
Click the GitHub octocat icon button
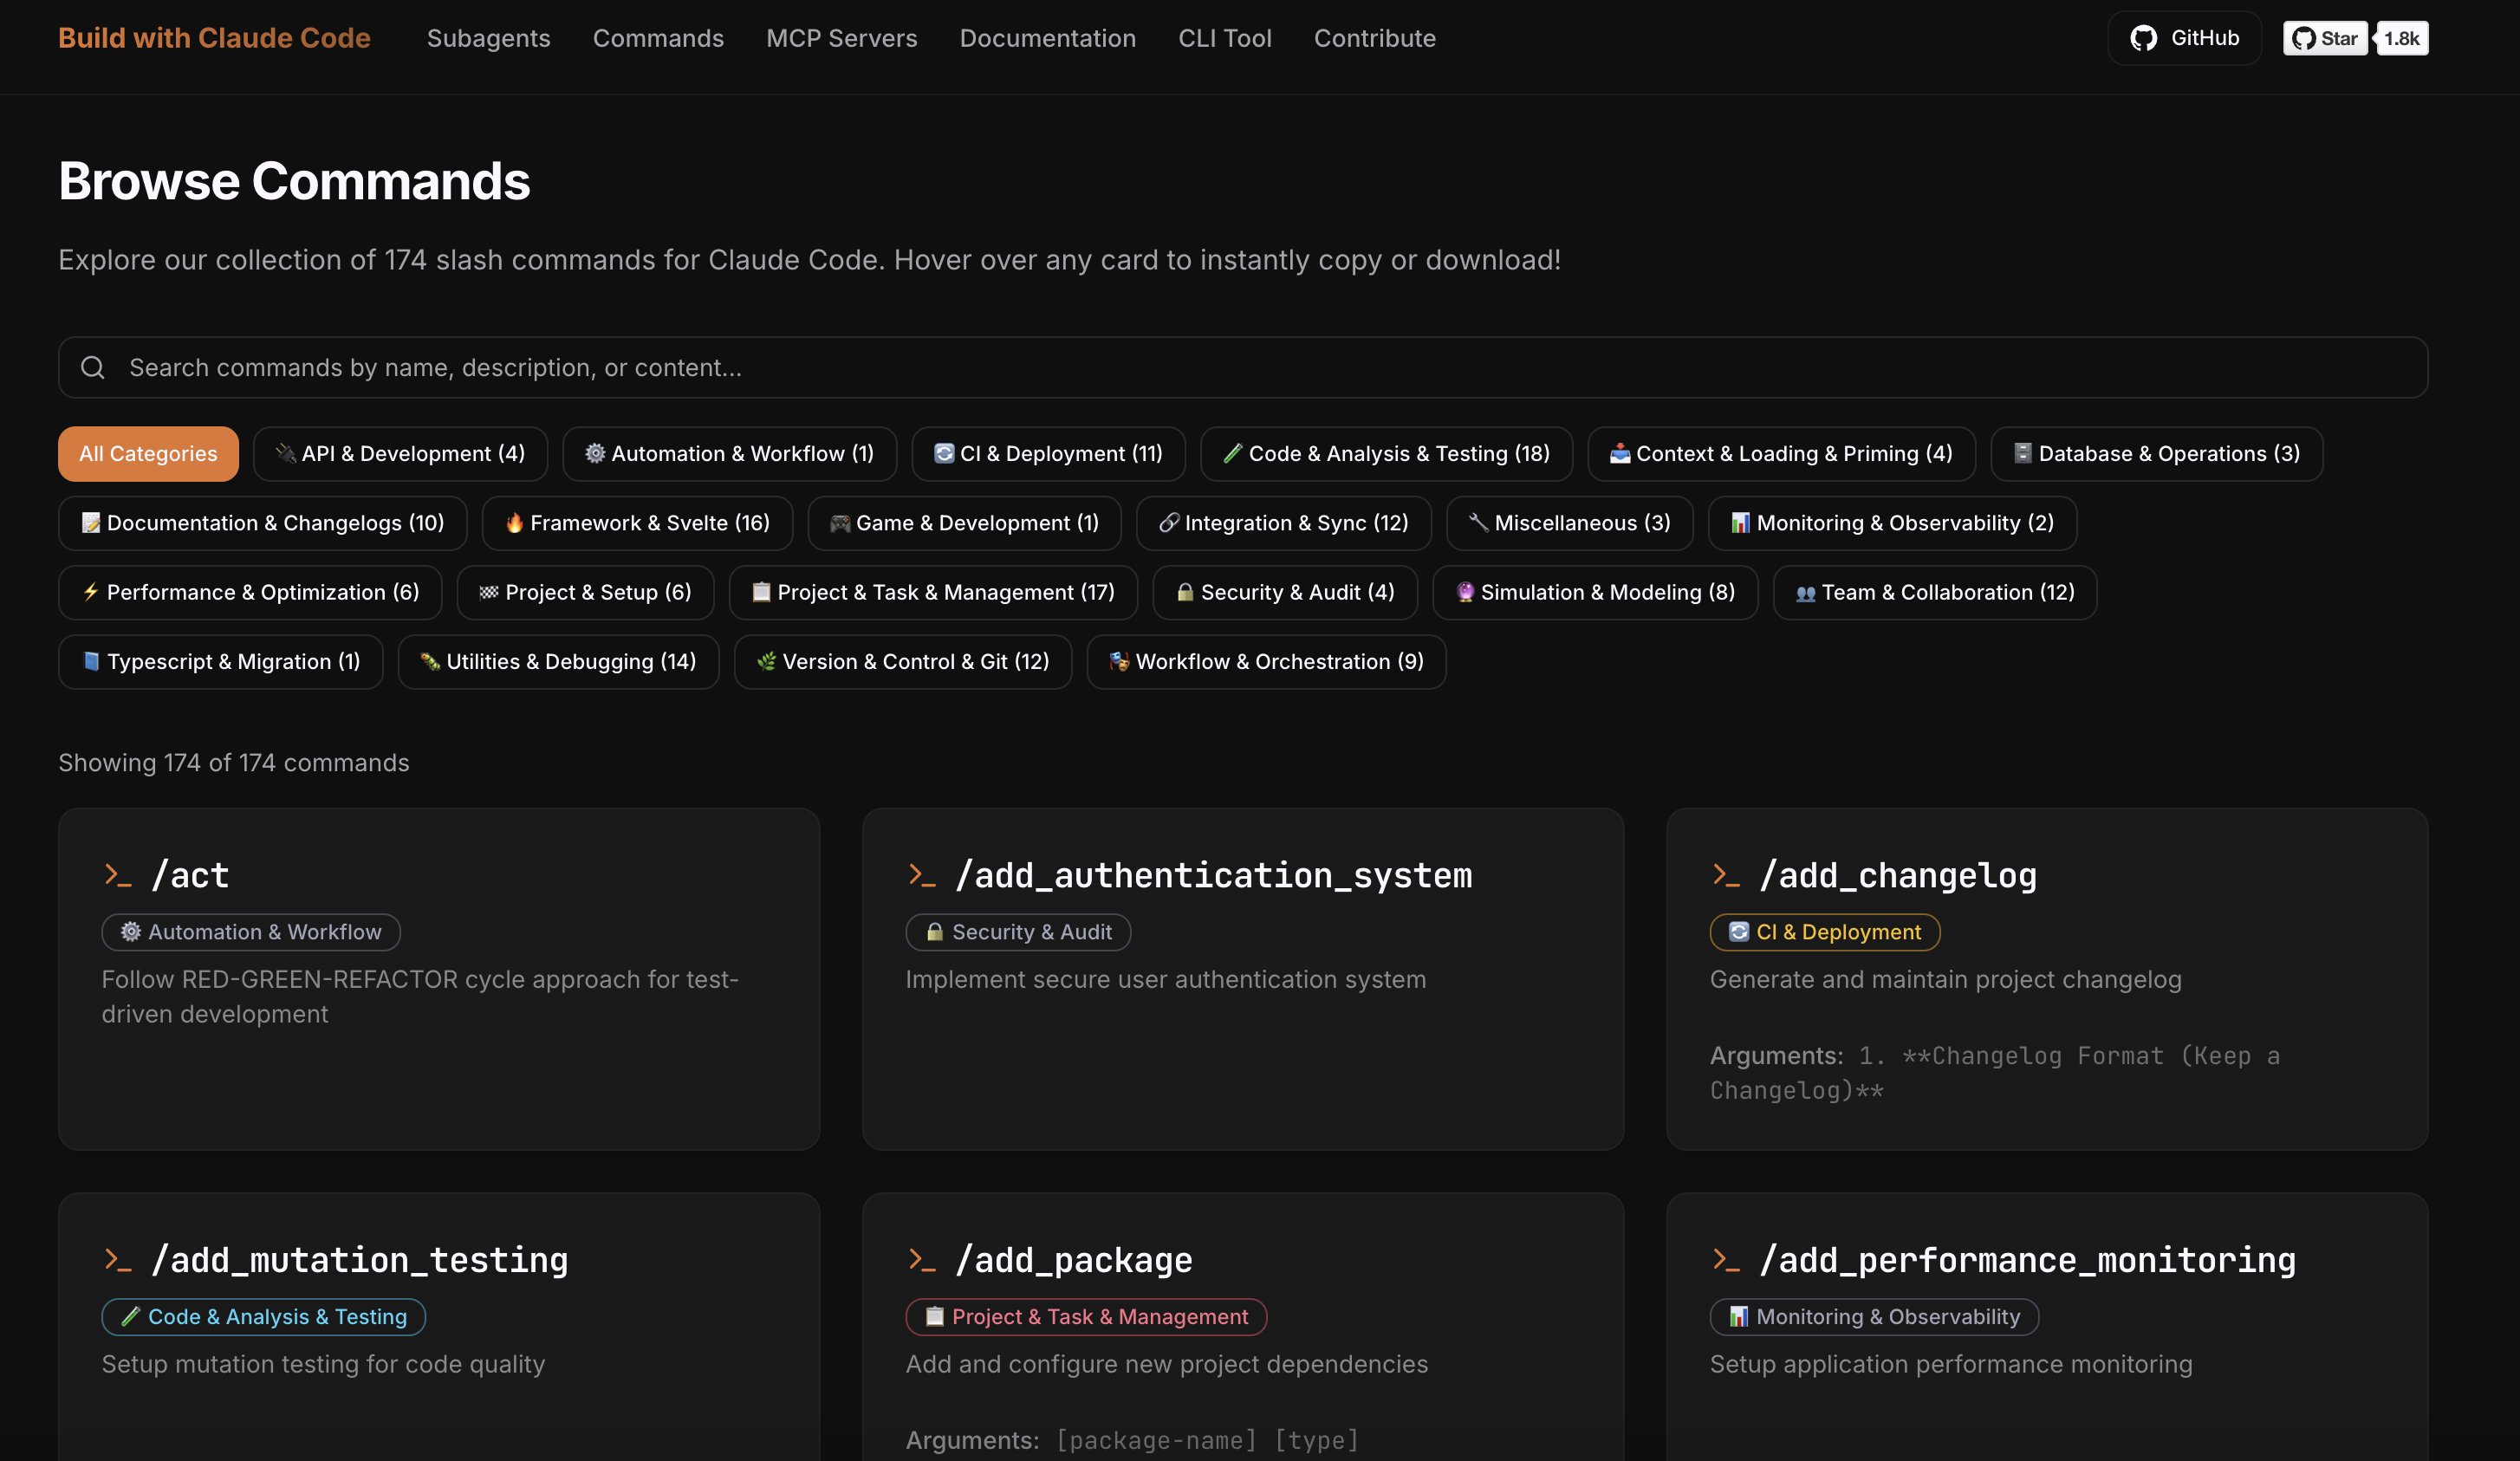coord(2143,38)
